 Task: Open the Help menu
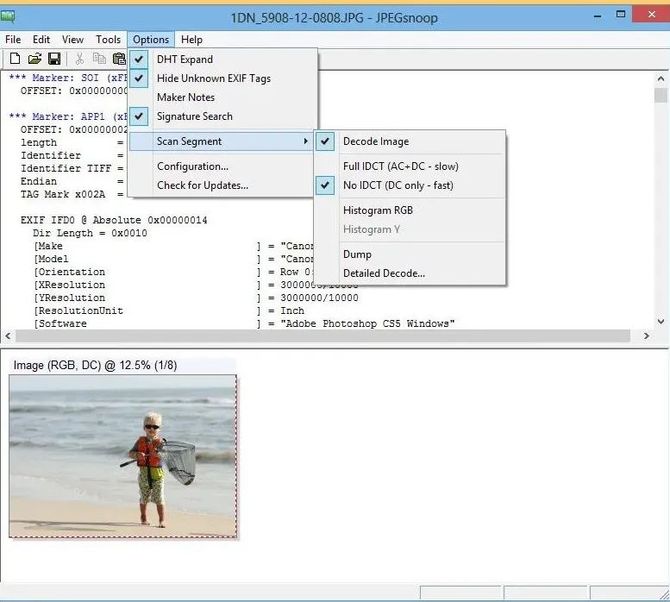(x=191, y=40)
